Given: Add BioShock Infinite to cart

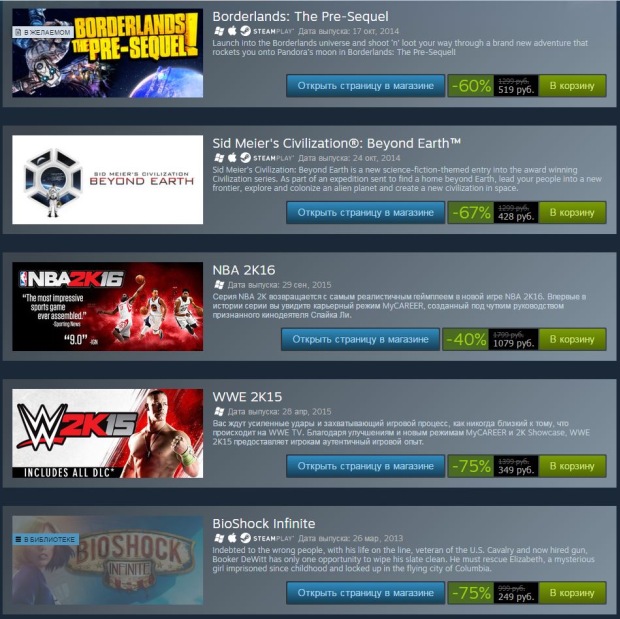Looking at the screenshot, I should [x=572, y=592].
